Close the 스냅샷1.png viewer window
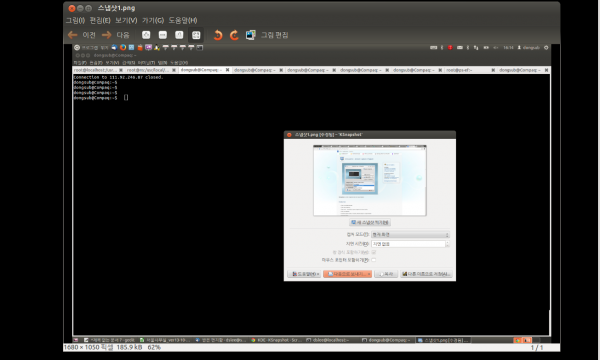Image resolution: width=600 pixels, height=360 pixels. [x=72, y=8]
